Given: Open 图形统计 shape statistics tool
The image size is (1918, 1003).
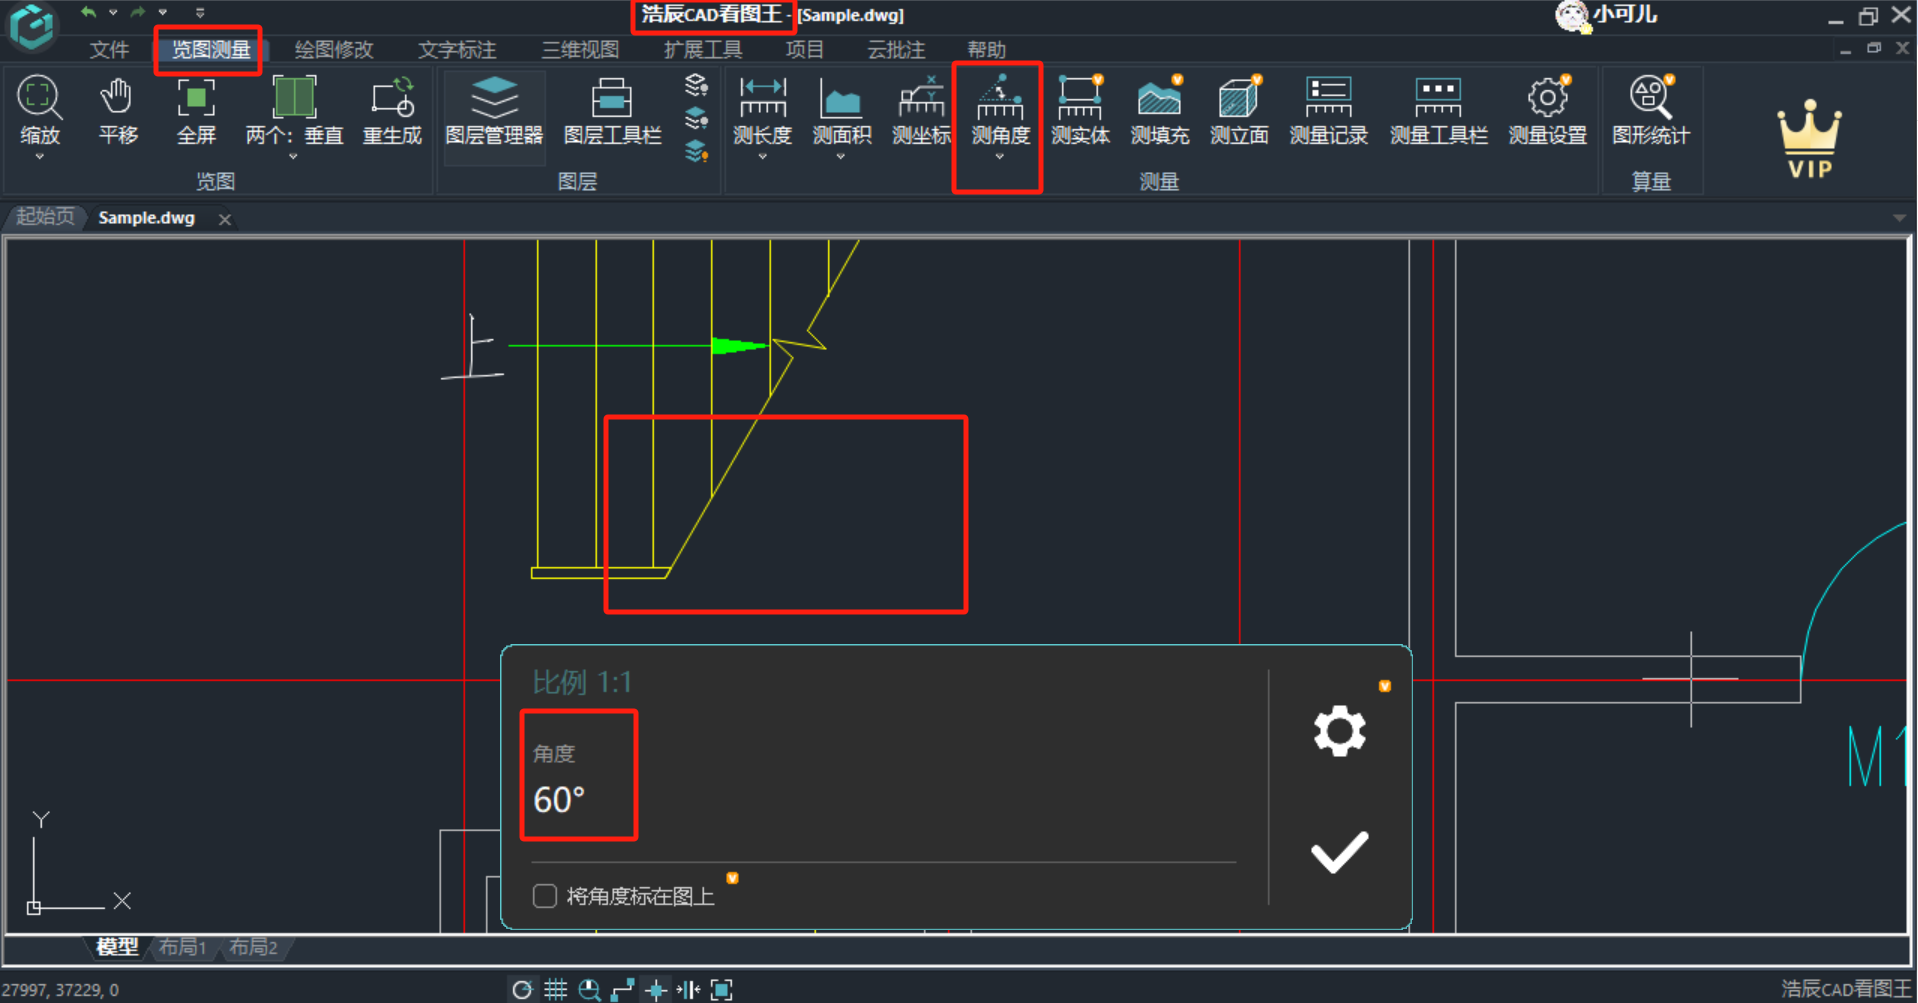Looking at the screenshot, I should coord(1650,110).
